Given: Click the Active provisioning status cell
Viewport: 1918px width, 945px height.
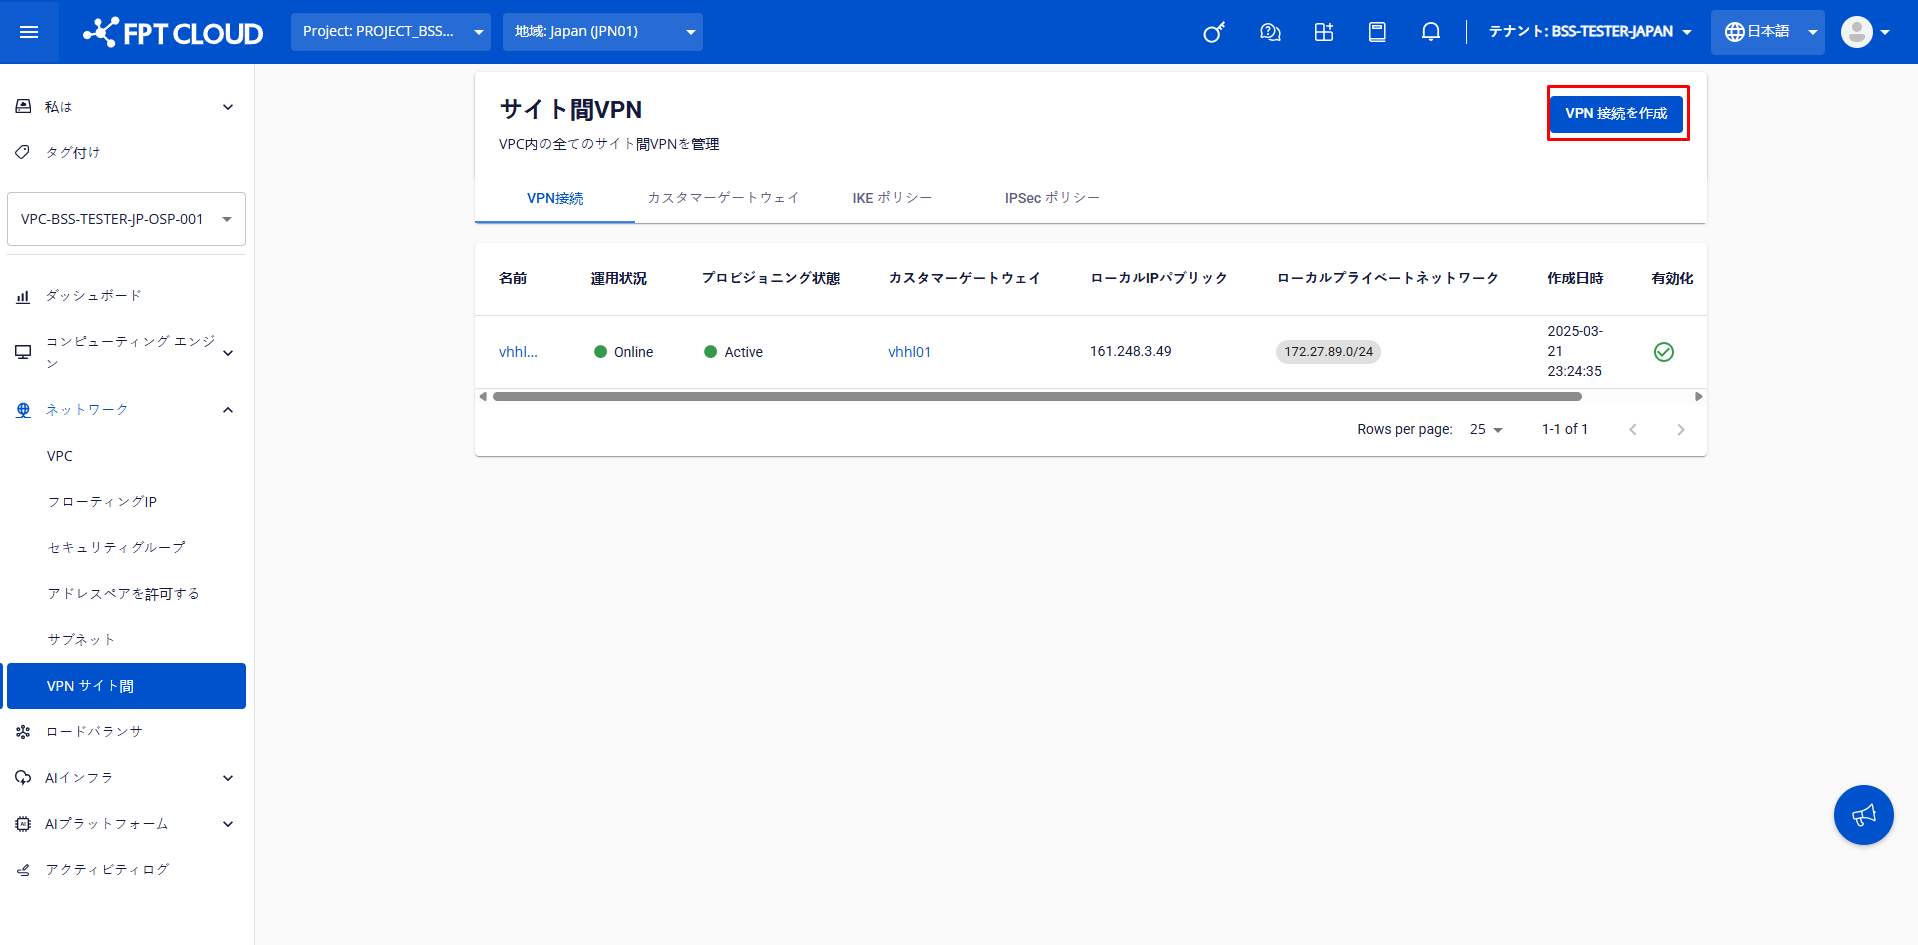Looking at the screenshot, I should (x=734, y=352).
